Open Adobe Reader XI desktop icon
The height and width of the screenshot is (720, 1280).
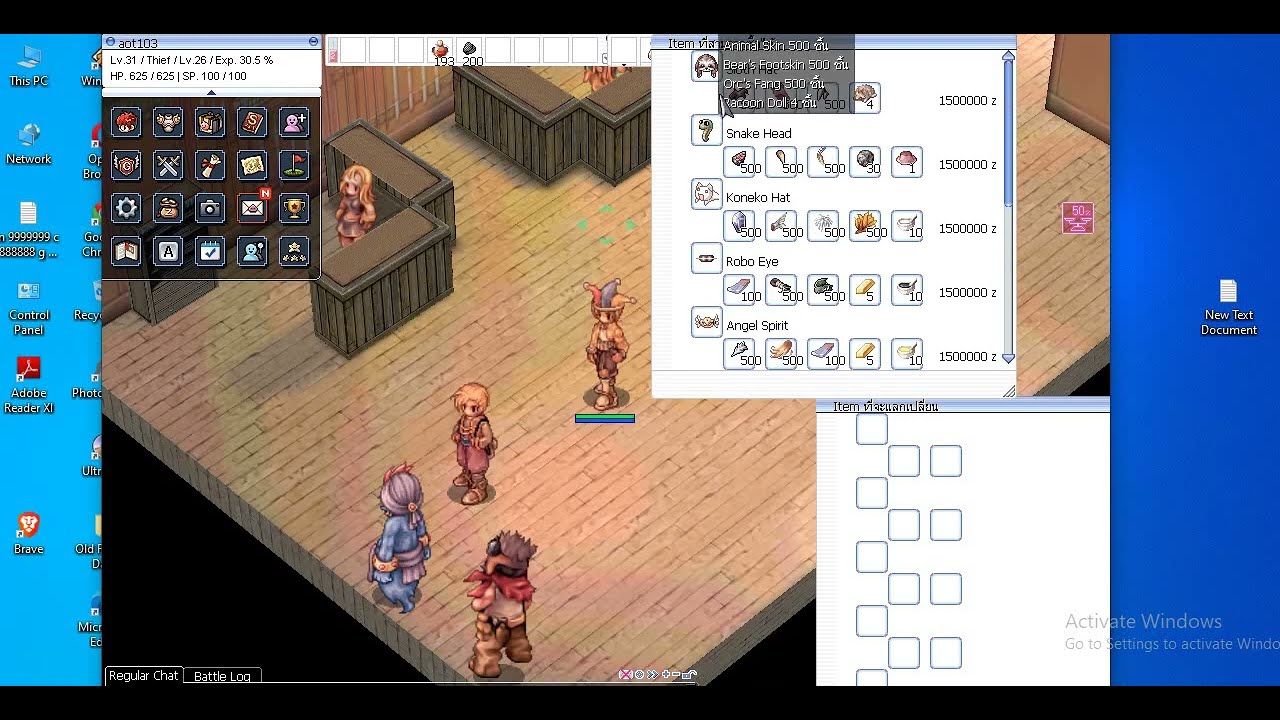point(28,385)
